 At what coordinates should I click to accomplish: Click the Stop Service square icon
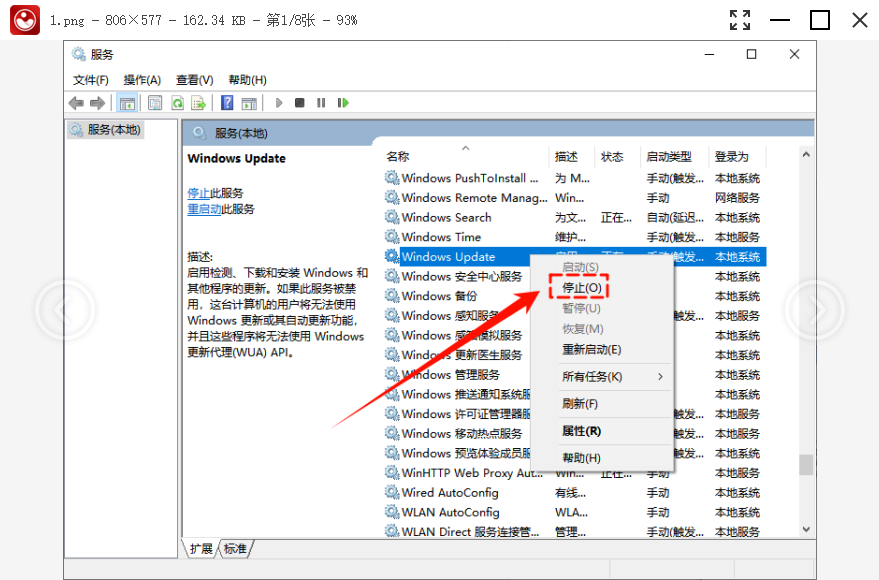pyautogui.click(x=300, y=103)
